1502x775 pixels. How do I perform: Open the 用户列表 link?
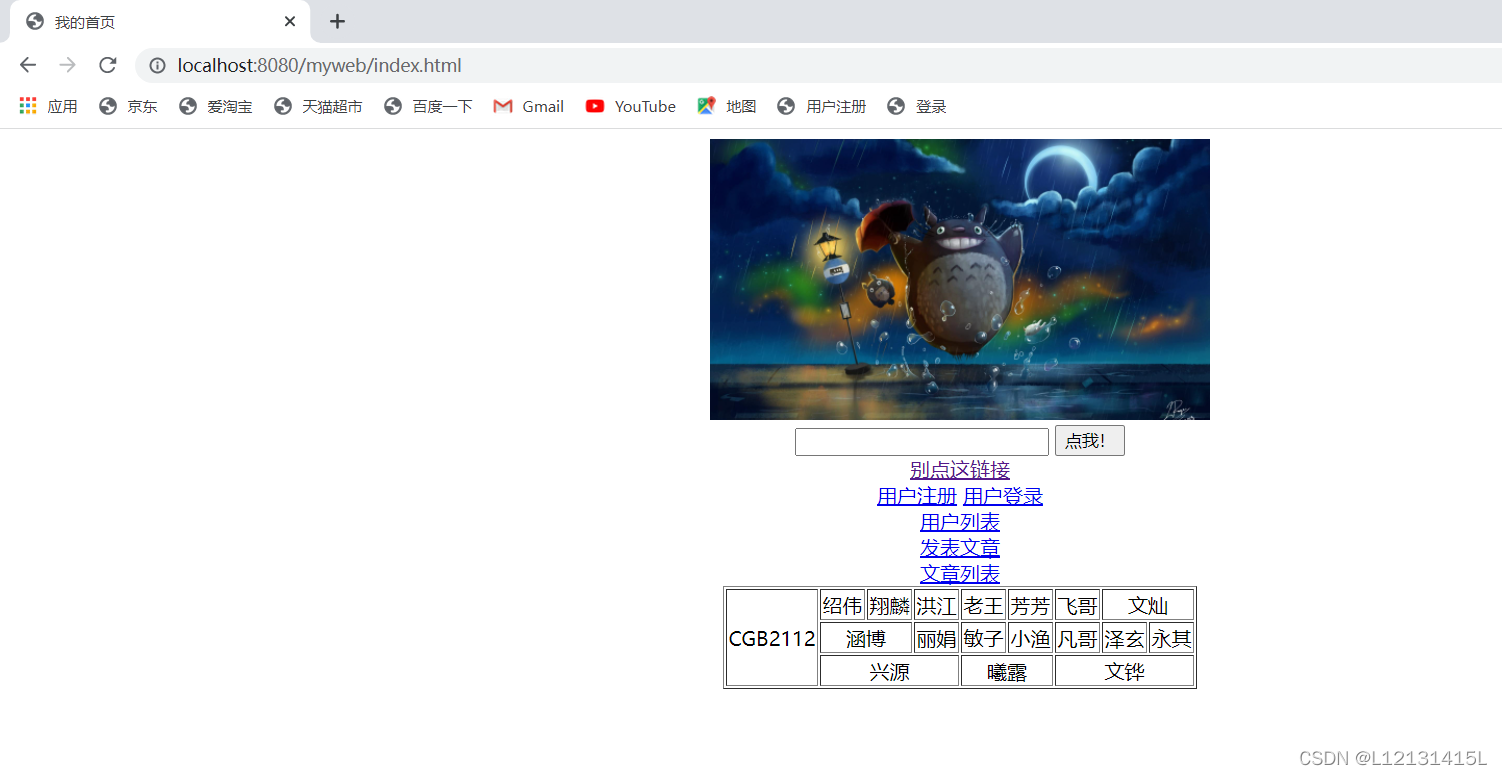coord(960,521)
